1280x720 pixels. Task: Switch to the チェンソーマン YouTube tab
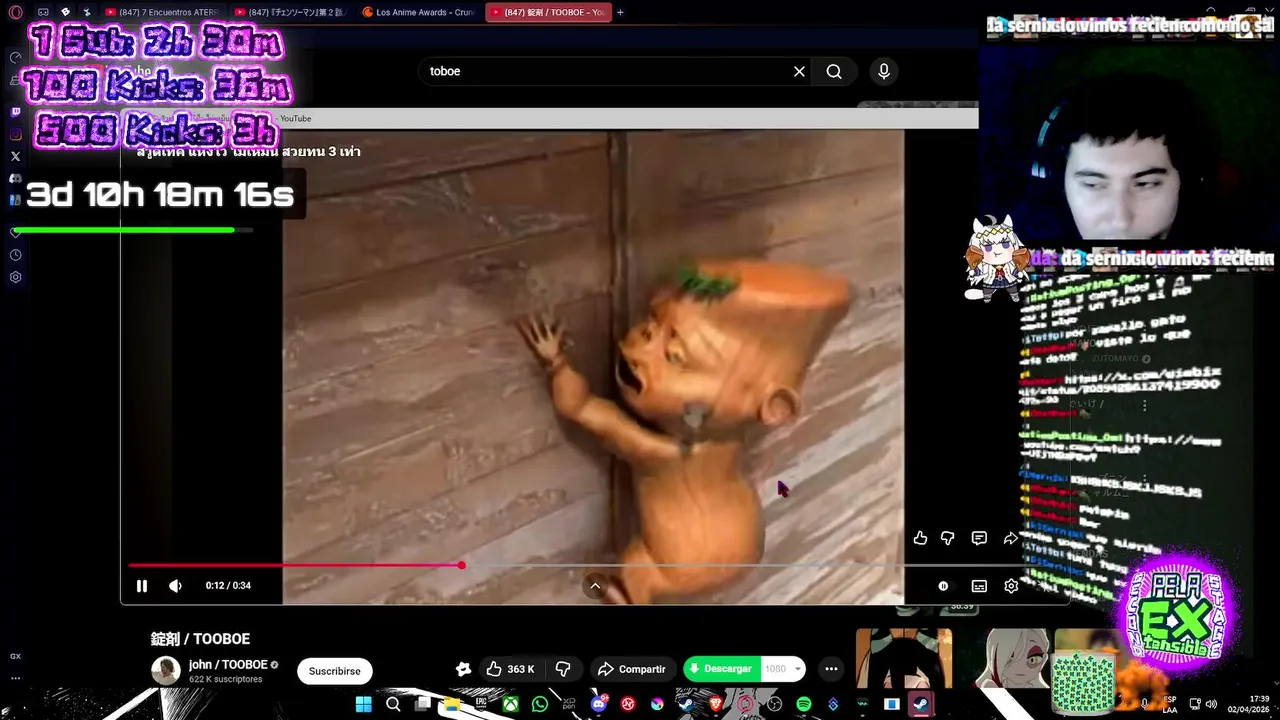(291, 12)
